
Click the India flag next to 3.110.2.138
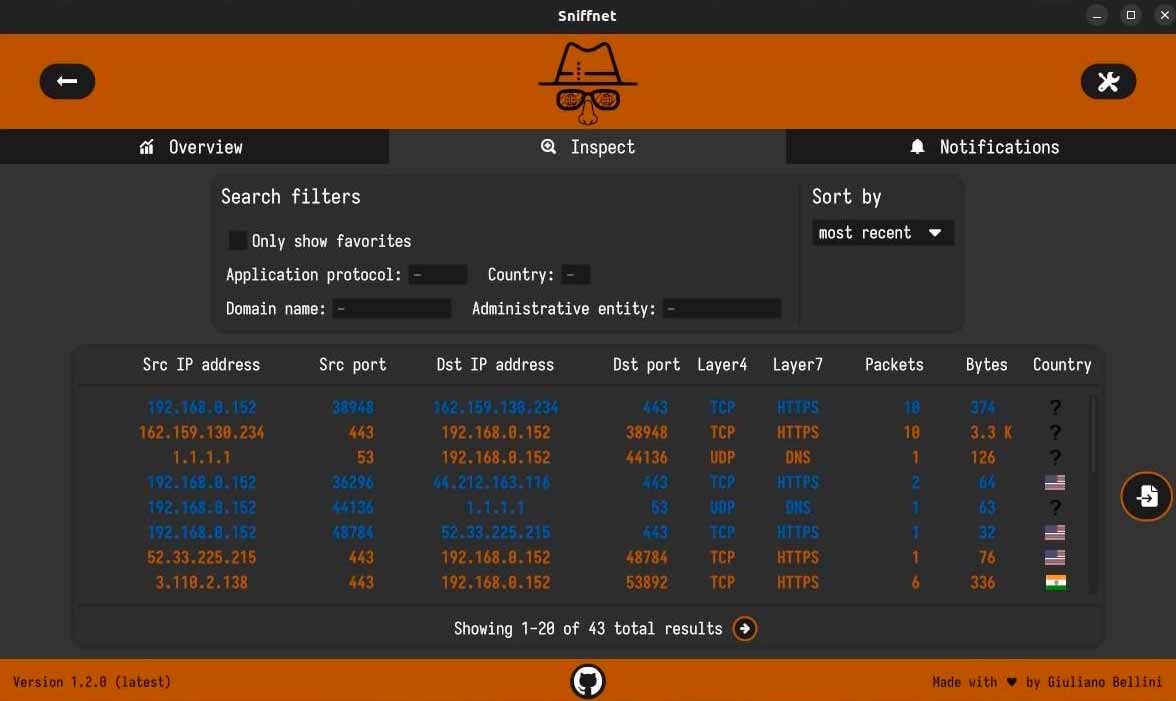1054,582
